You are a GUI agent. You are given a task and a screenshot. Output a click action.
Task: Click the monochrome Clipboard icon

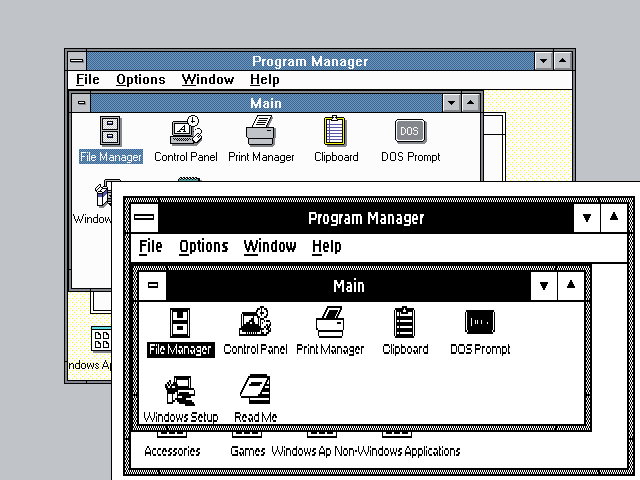(x=405, y=323)
